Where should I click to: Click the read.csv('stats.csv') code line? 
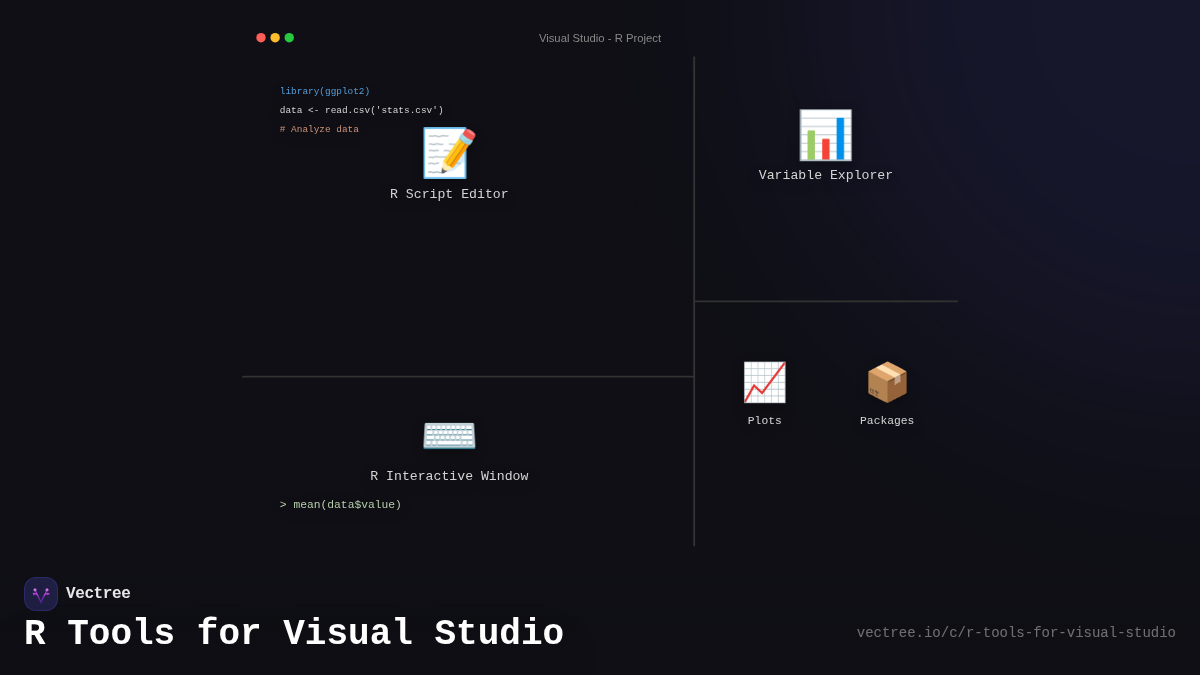[362, 110]
